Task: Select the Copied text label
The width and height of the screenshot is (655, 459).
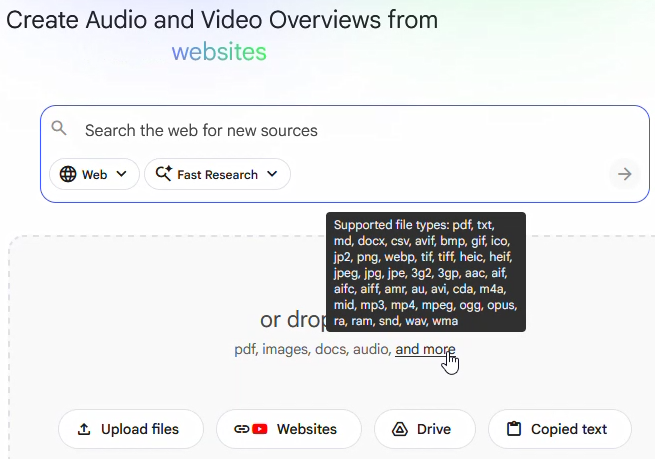Action: click(x=568, y=429)
